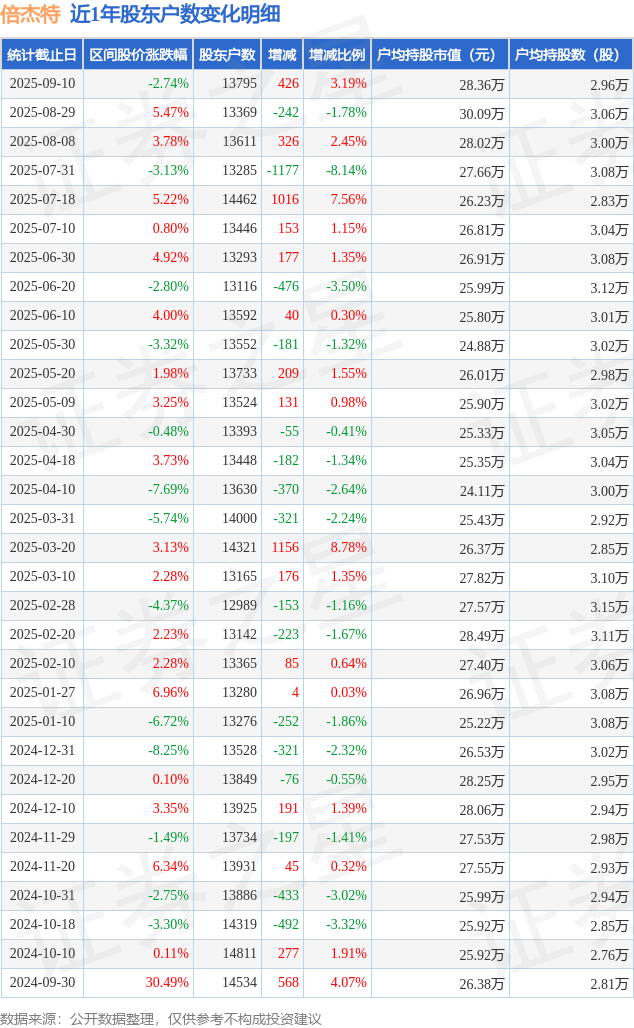
Task: Click the 8.78% change ratio cell
Action: pyautogui.click(x=349, y=547)
